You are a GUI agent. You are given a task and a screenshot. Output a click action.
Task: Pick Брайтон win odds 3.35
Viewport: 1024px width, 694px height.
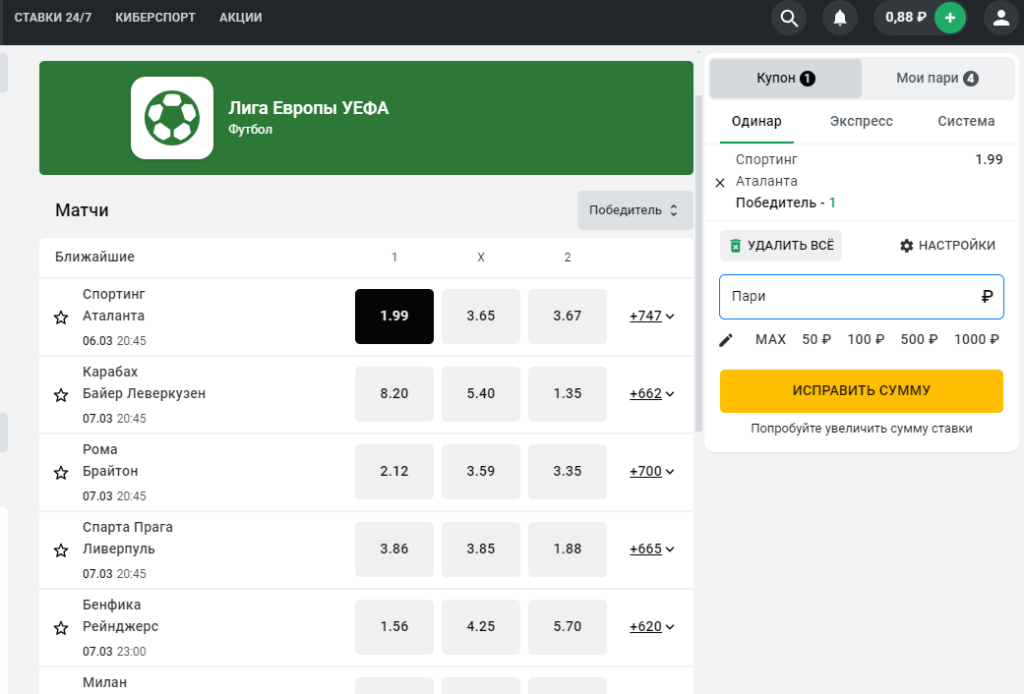tap(568, 471)
